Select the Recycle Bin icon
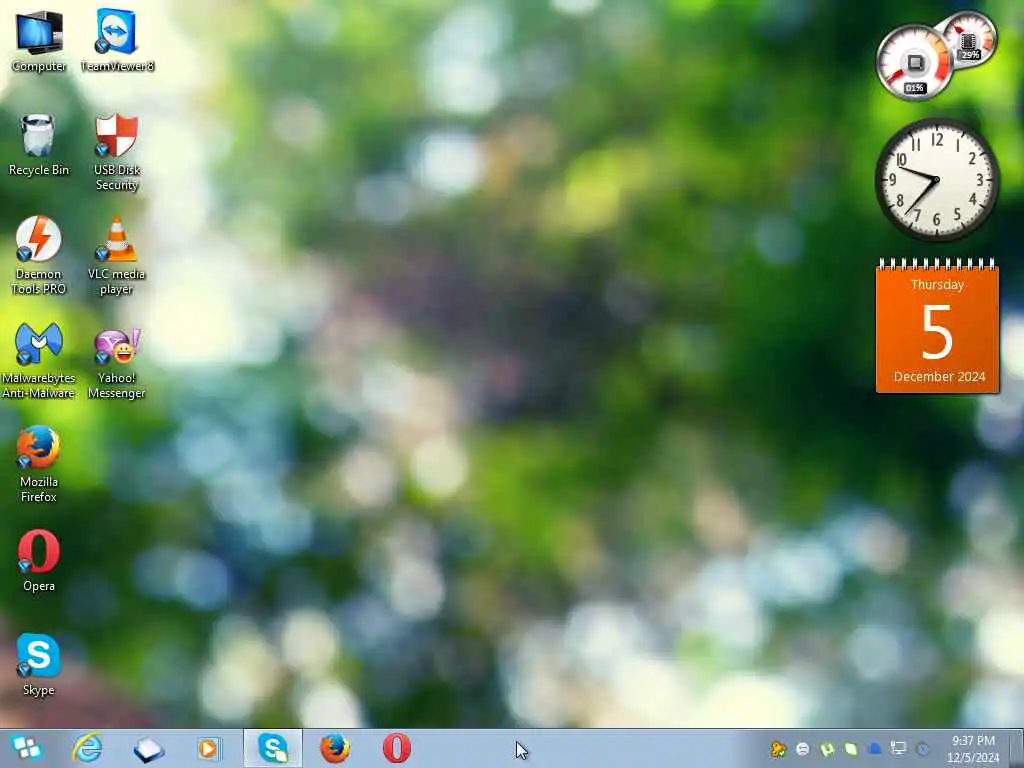Image resolution: width=1024 pixels, height=768 pixels. coord(39,145)
